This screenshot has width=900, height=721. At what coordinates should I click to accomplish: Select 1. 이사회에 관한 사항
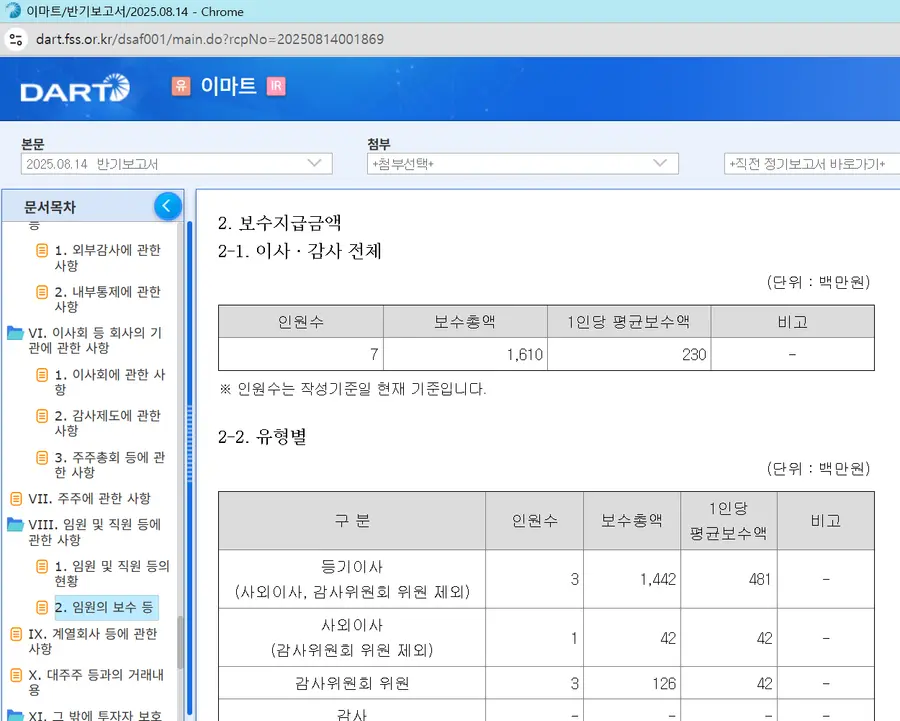coord(109,383)
